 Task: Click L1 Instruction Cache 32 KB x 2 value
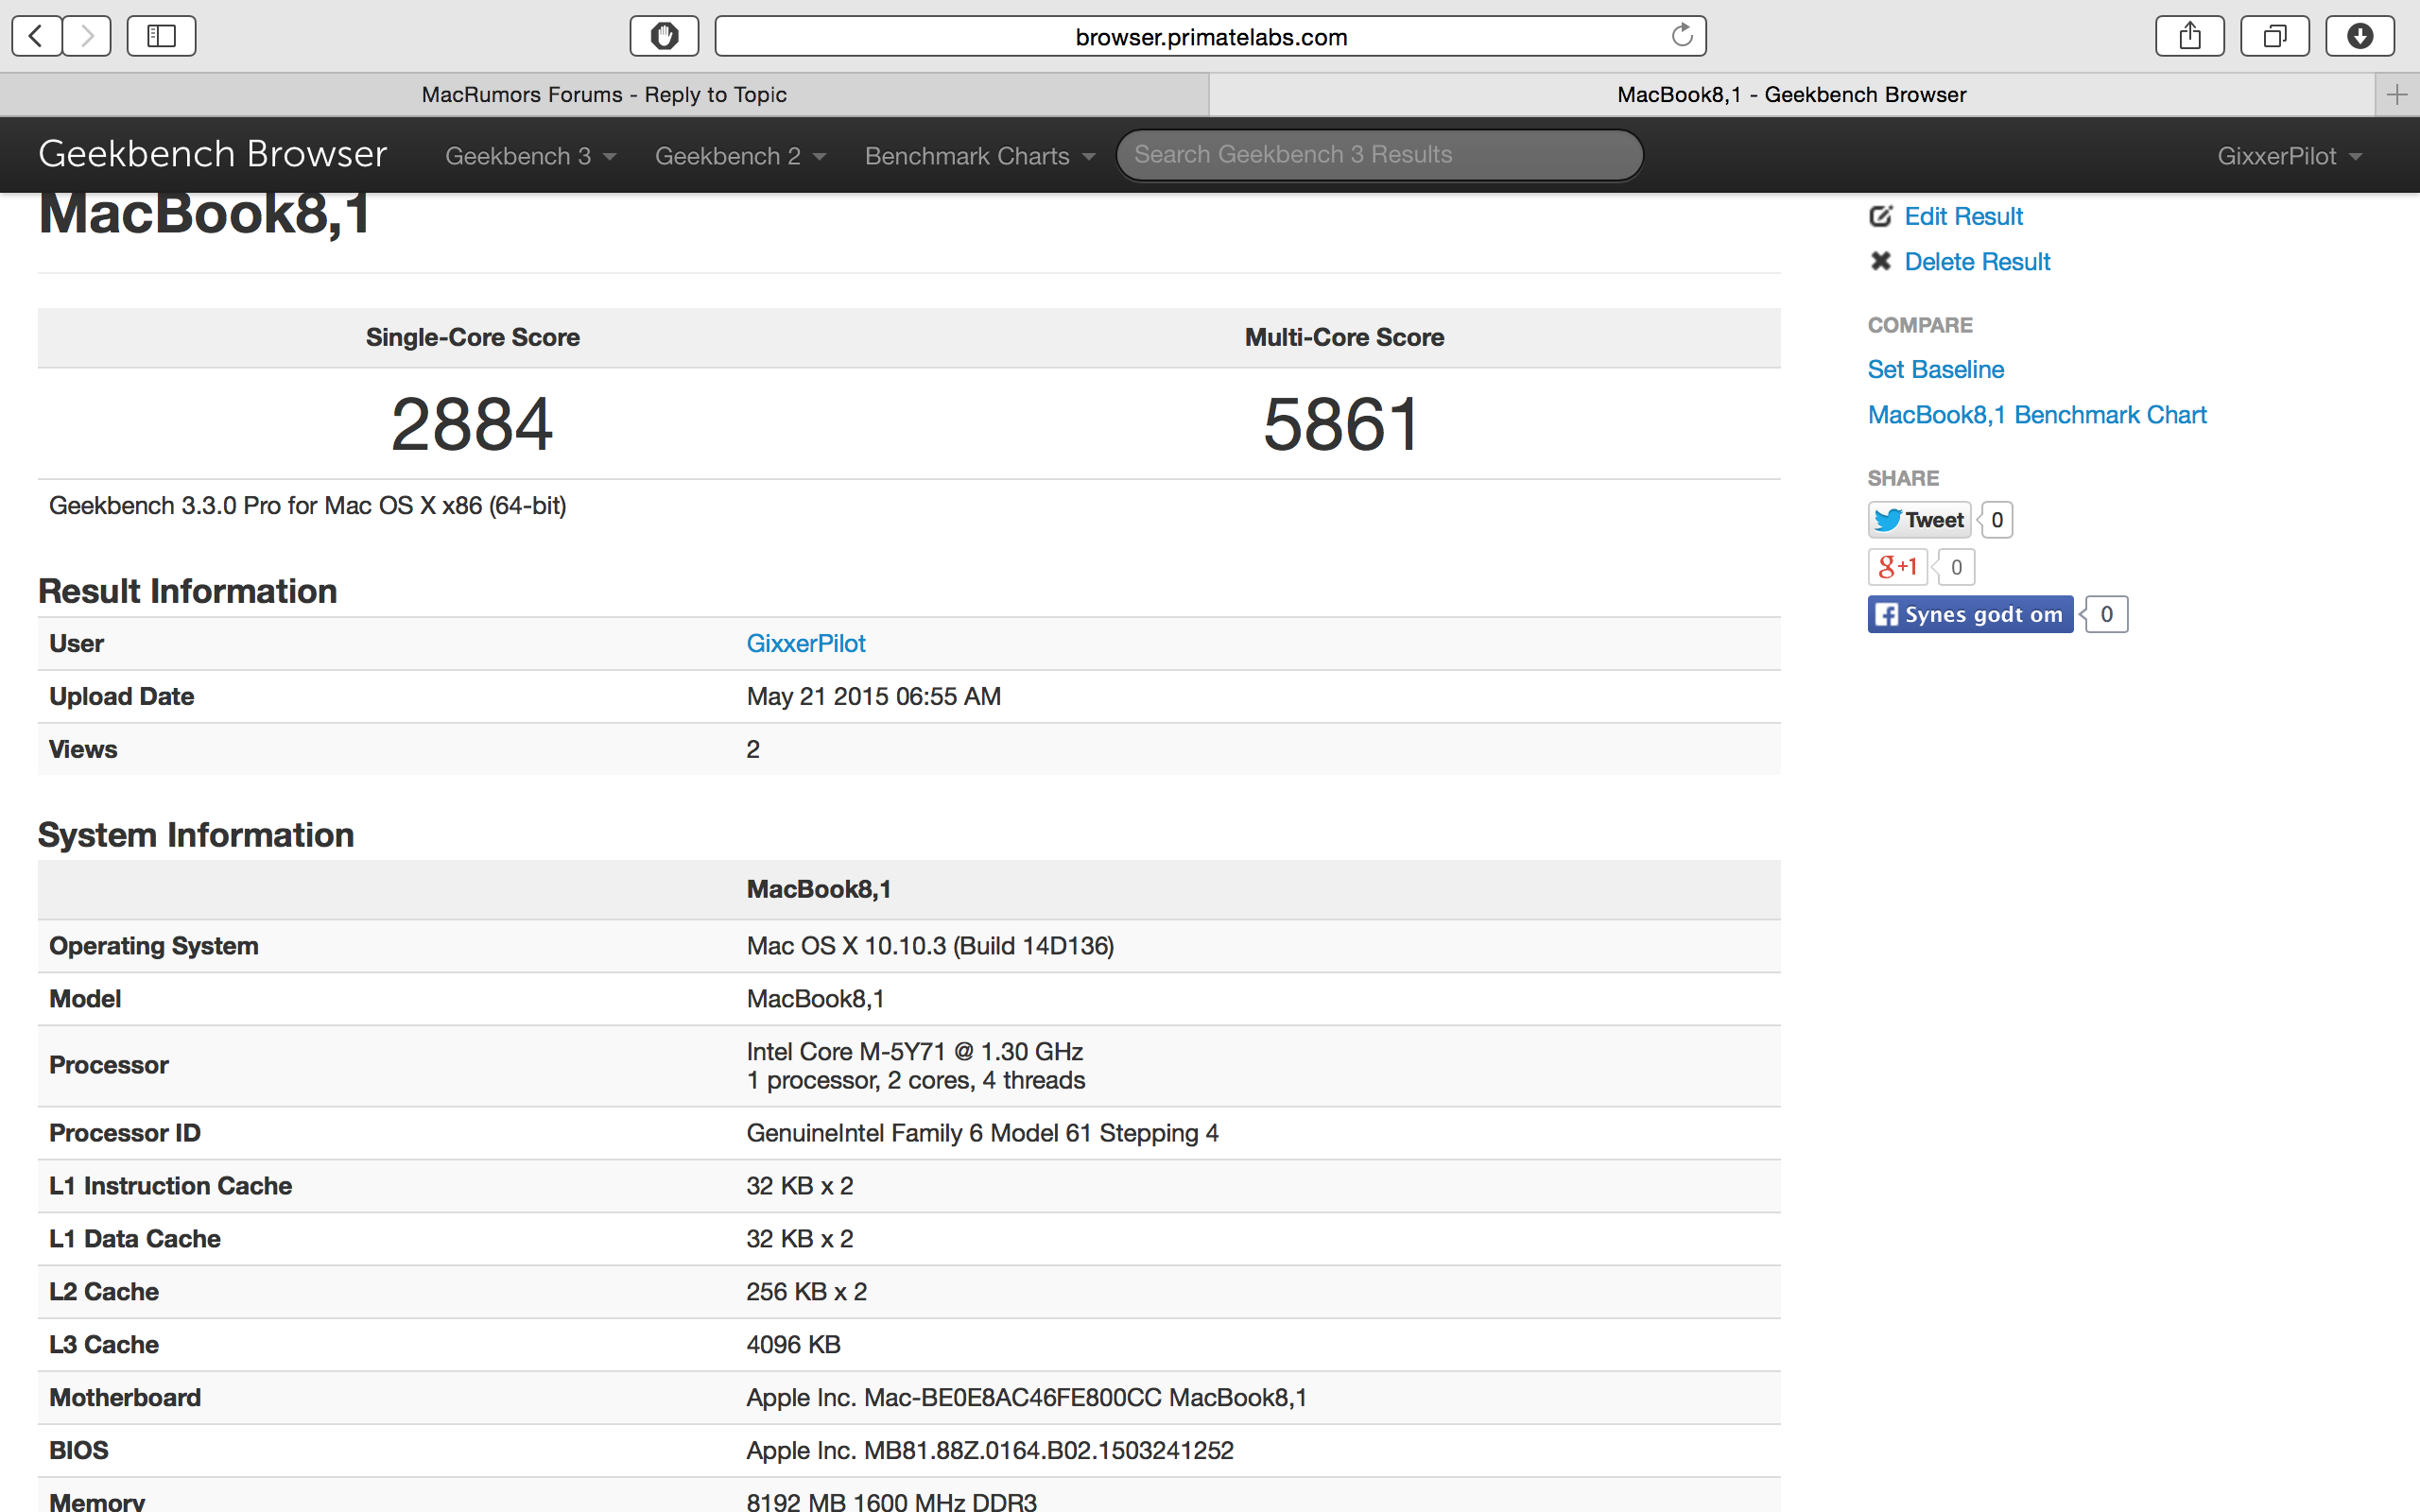[x=799, y=1185]
